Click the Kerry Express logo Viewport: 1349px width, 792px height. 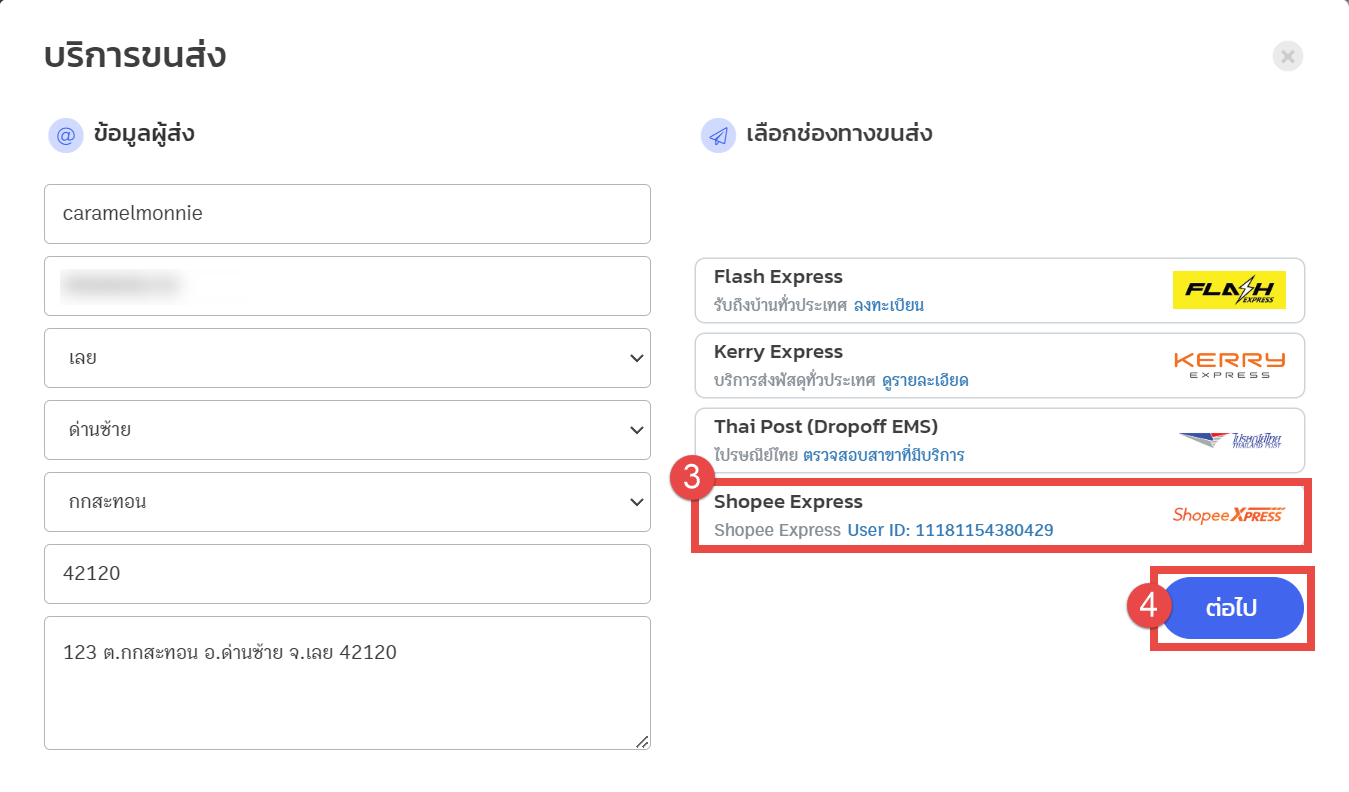tap(1229, 365)
